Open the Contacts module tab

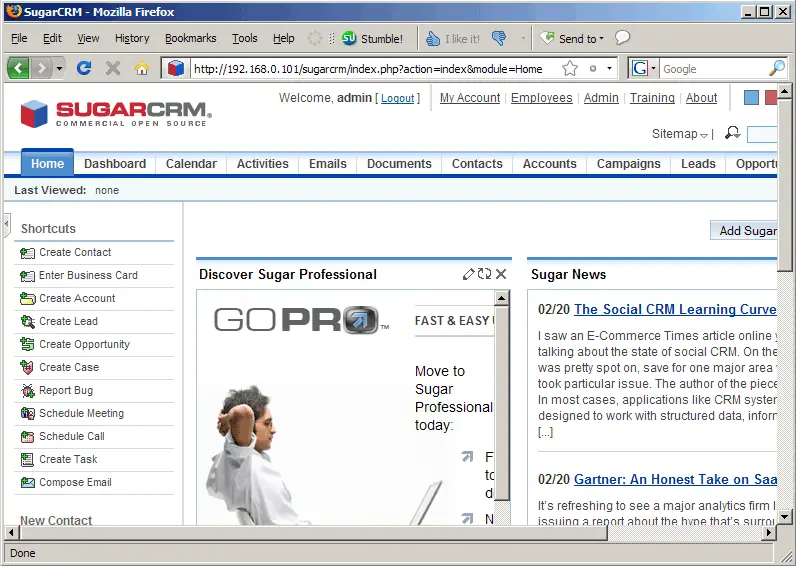477,164
